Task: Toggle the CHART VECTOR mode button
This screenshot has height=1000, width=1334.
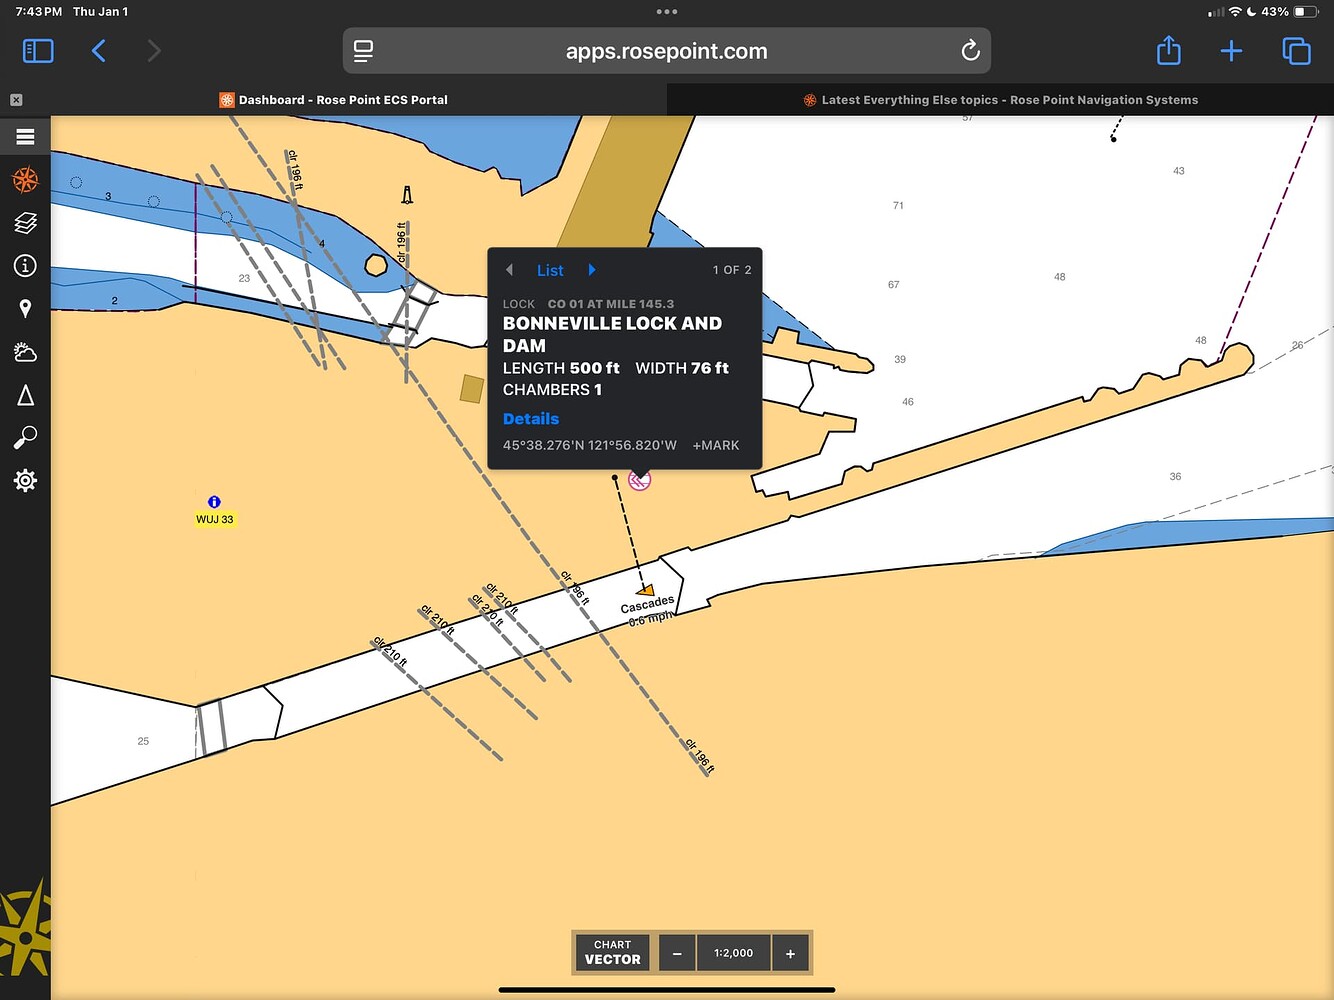Action: (x=612, y=952)
